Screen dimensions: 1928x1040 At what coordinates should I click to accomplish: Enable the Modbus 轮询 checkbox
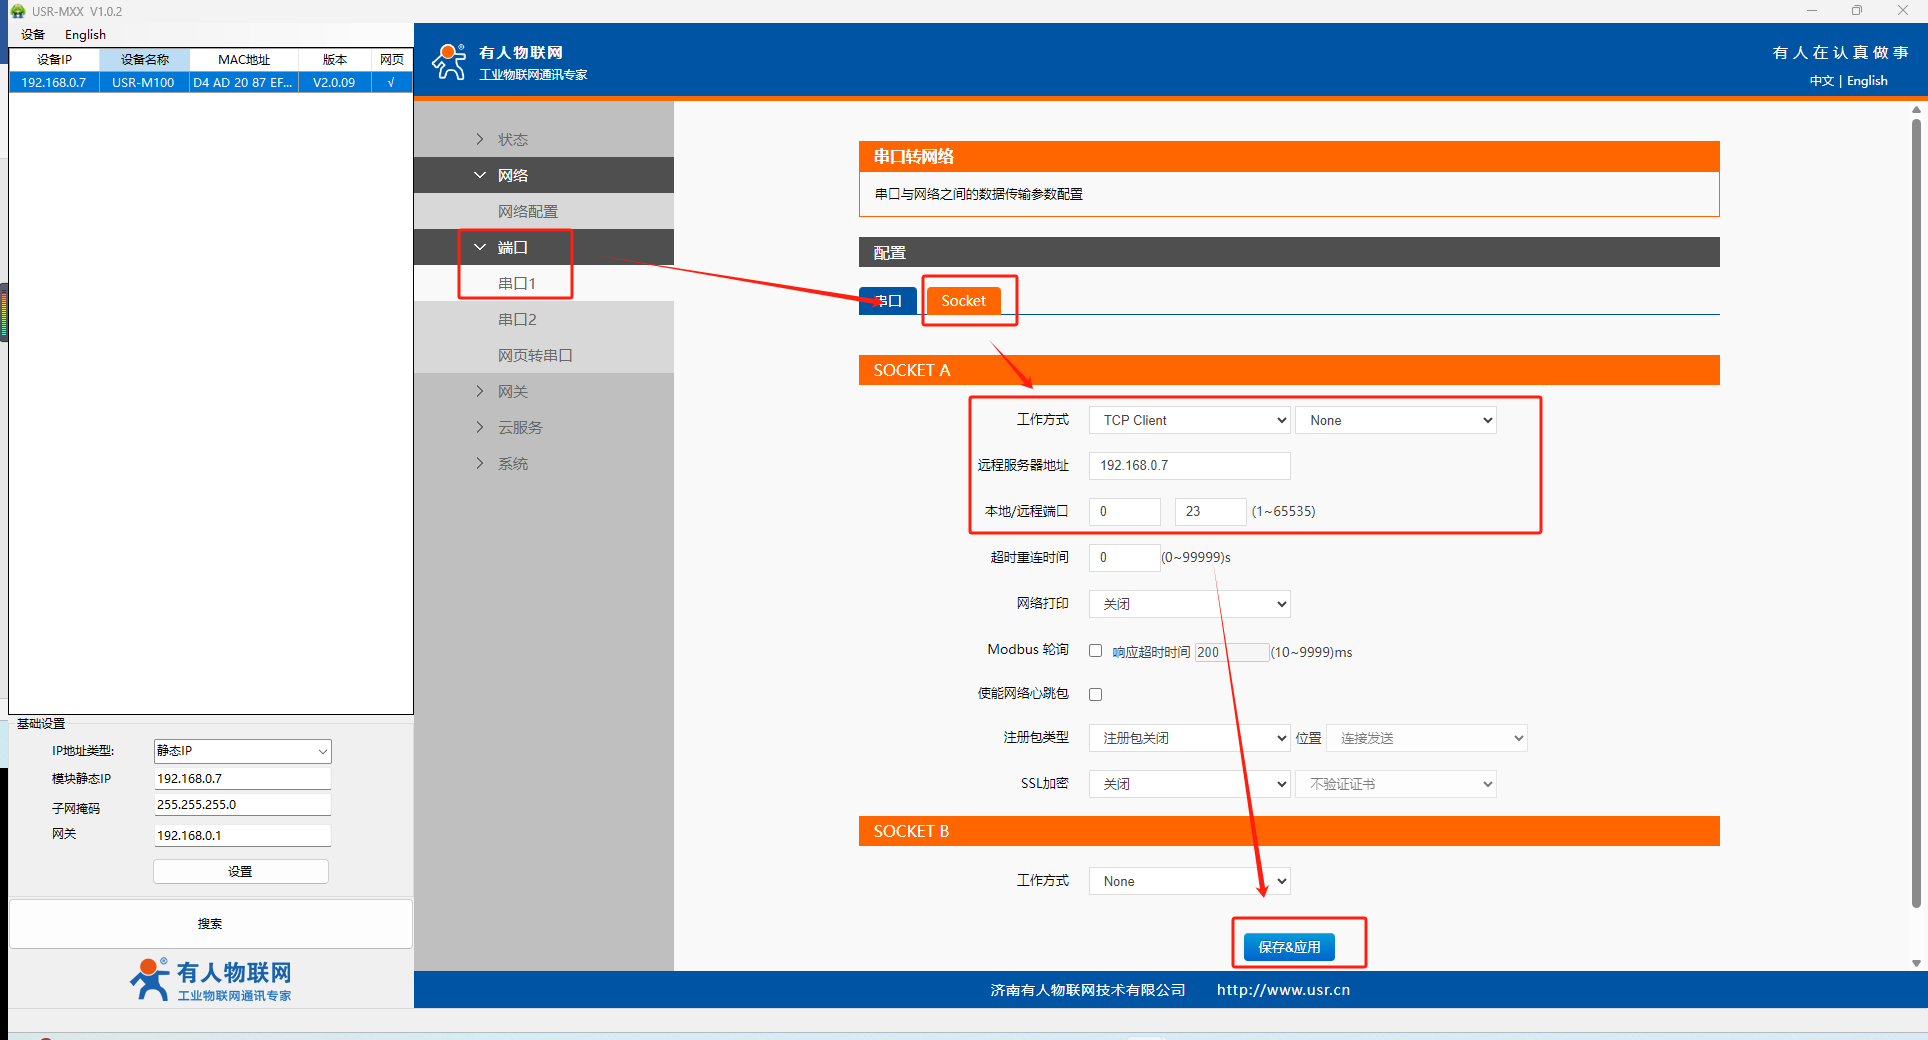point(1096,651)
